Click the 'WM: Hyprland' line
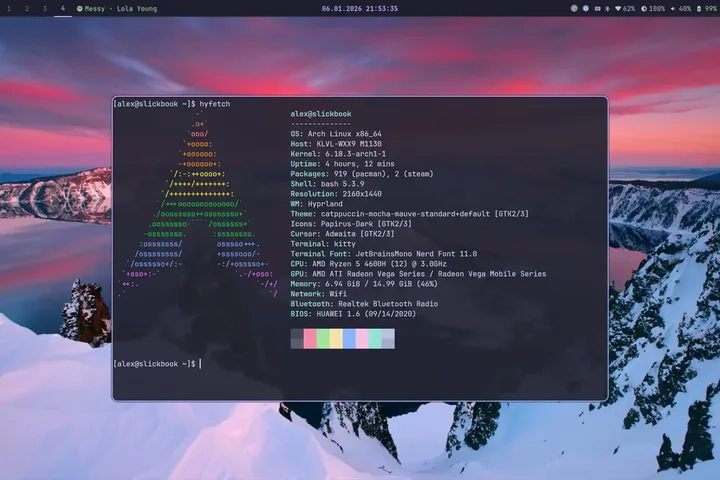 pyautogui.click(x=316, y=204)
